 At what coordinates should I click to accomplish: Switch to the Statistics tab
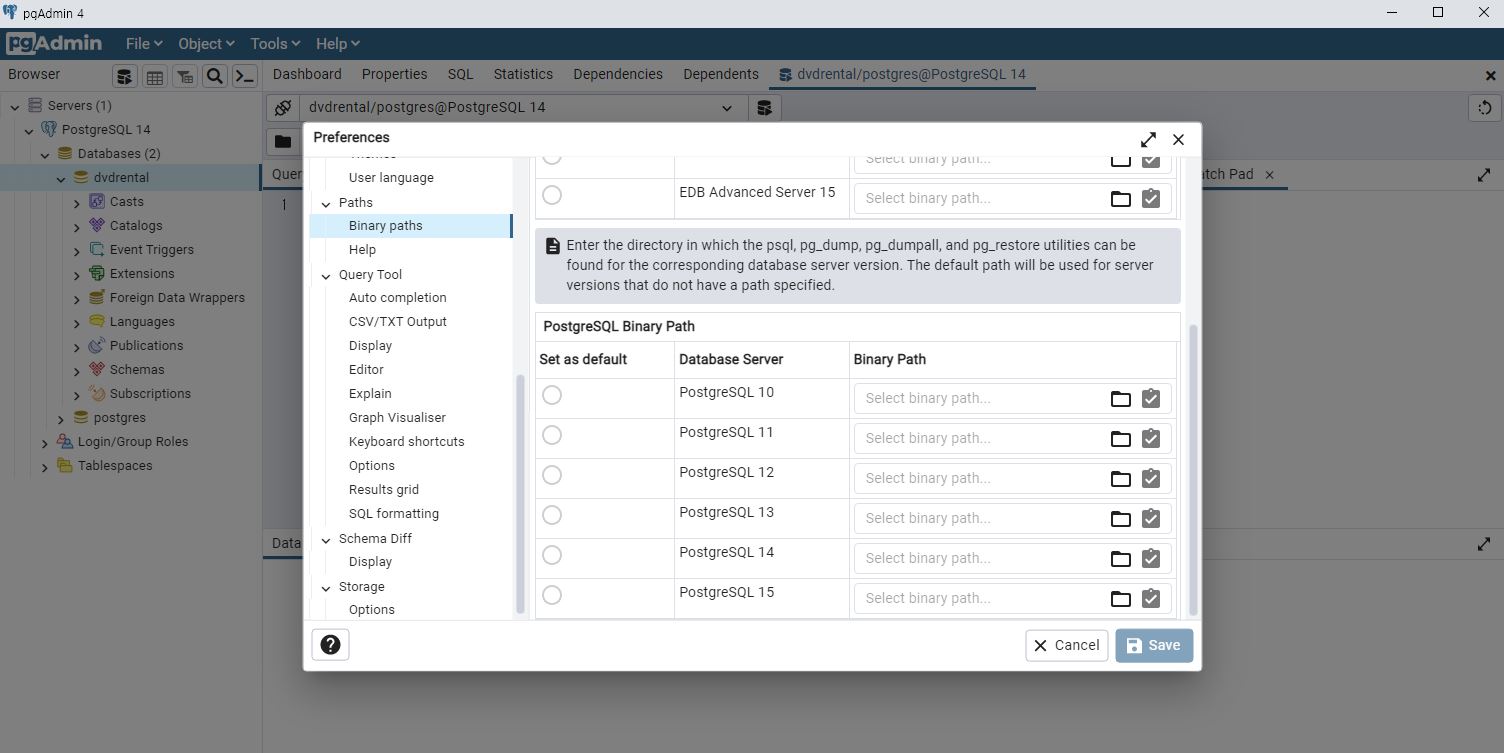(523, 74)
